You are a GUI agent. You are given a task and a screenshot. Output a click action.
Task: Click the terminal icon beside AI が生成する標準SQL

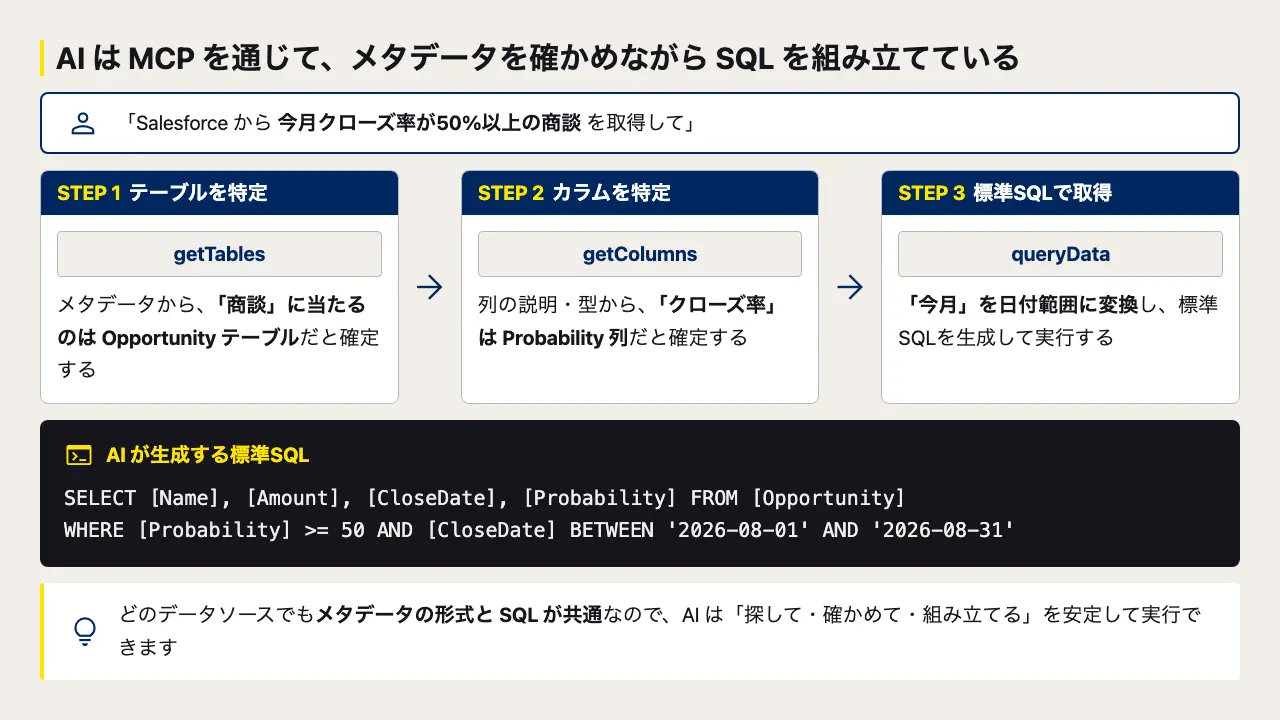click(x=78, y=455)
